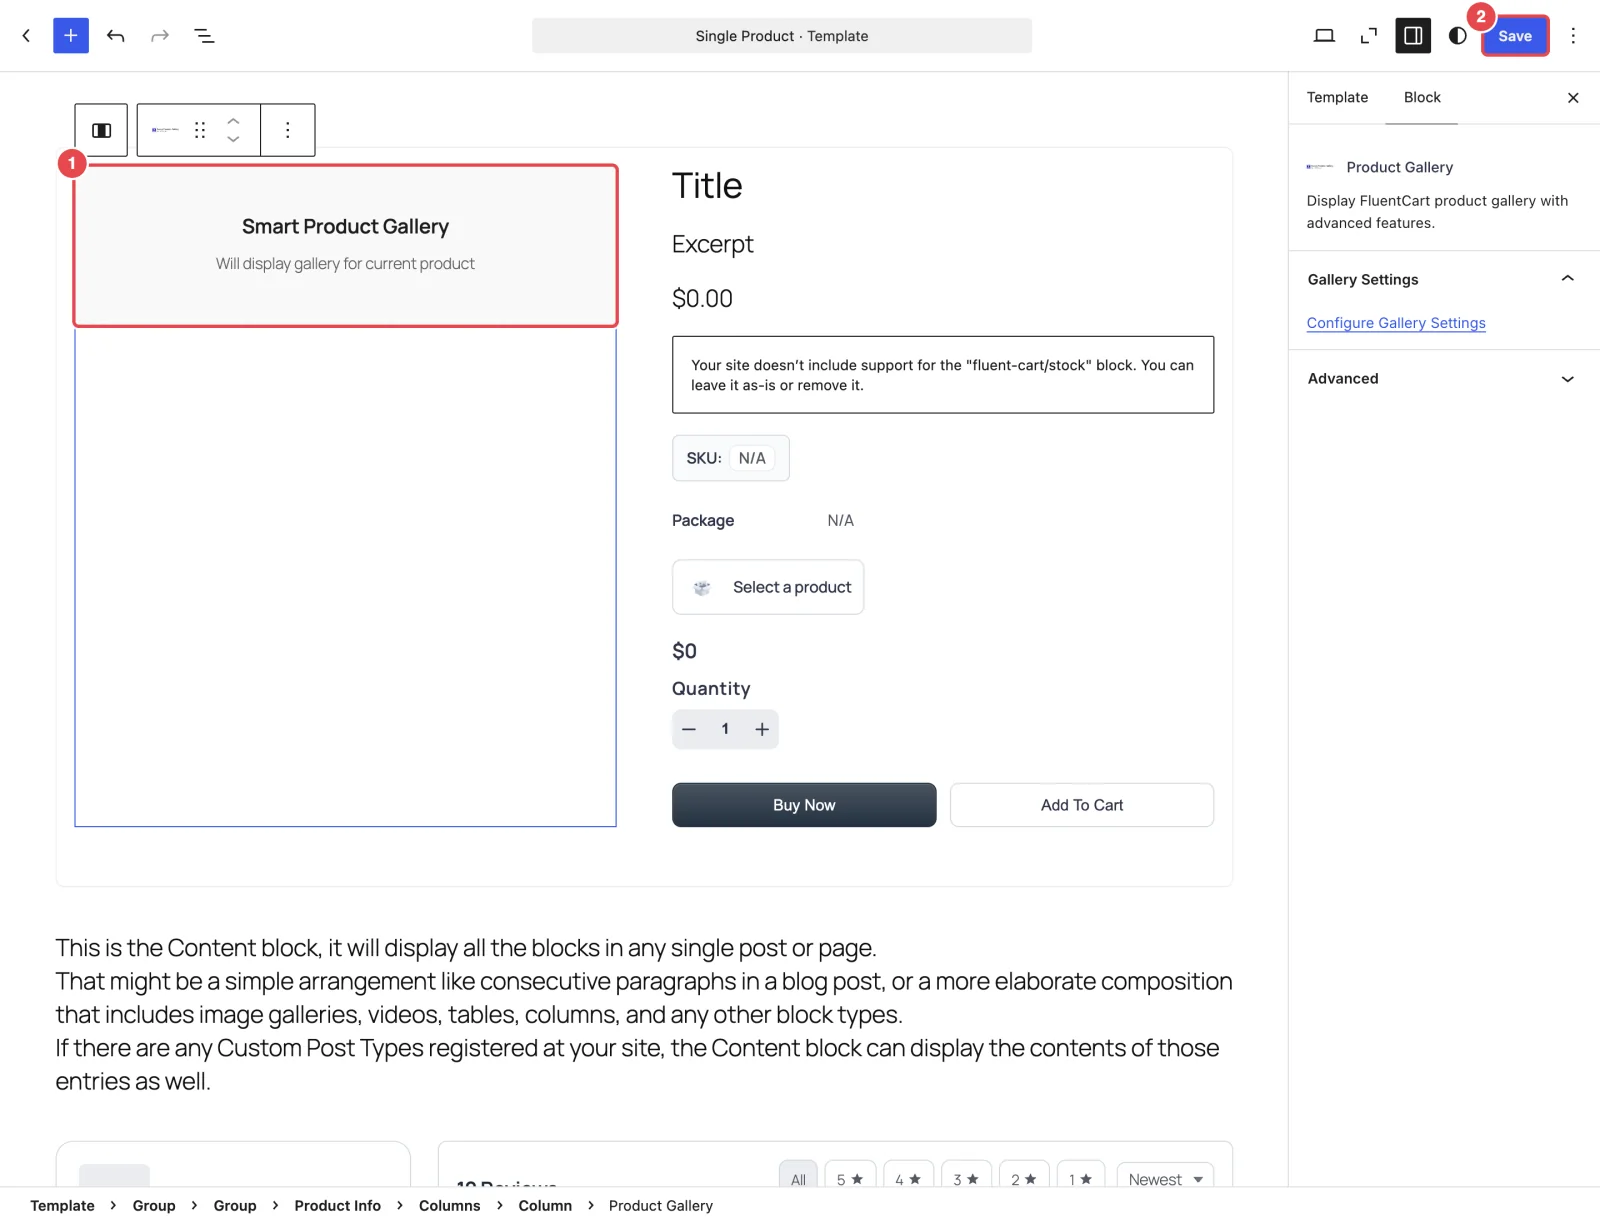The height and width of the screenshot is (1223, 1600).
Task: Increase quantity with the plus button
Action: (x=762, y=729)
